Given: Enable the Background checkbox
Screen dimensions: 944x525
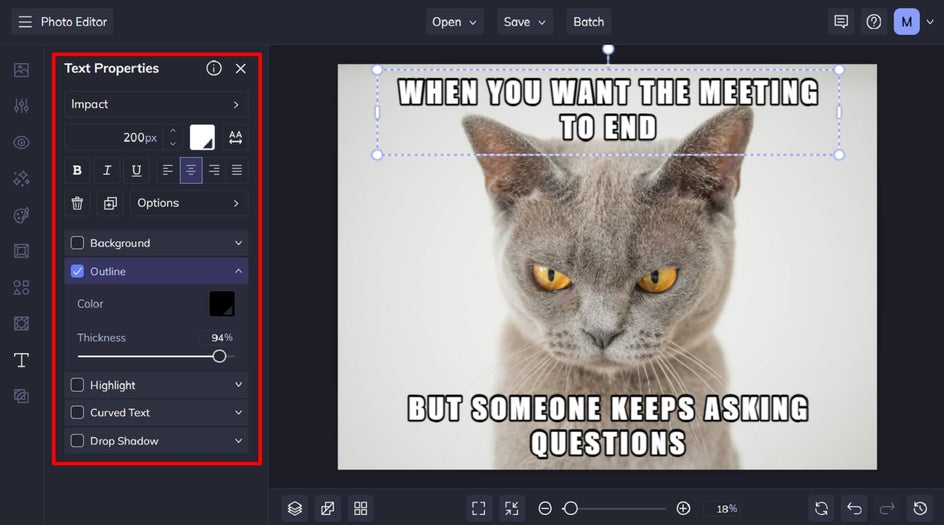Looking at the screenshot, I should click(x=77, y=243).
